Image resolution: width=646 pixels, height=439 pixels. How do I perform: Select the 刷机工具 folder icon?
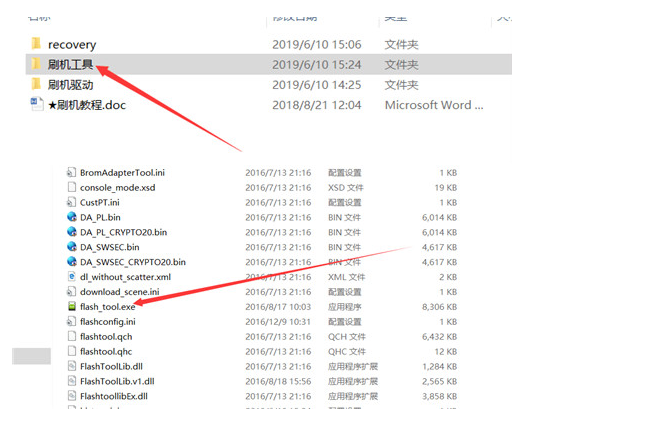pos(36,64)
